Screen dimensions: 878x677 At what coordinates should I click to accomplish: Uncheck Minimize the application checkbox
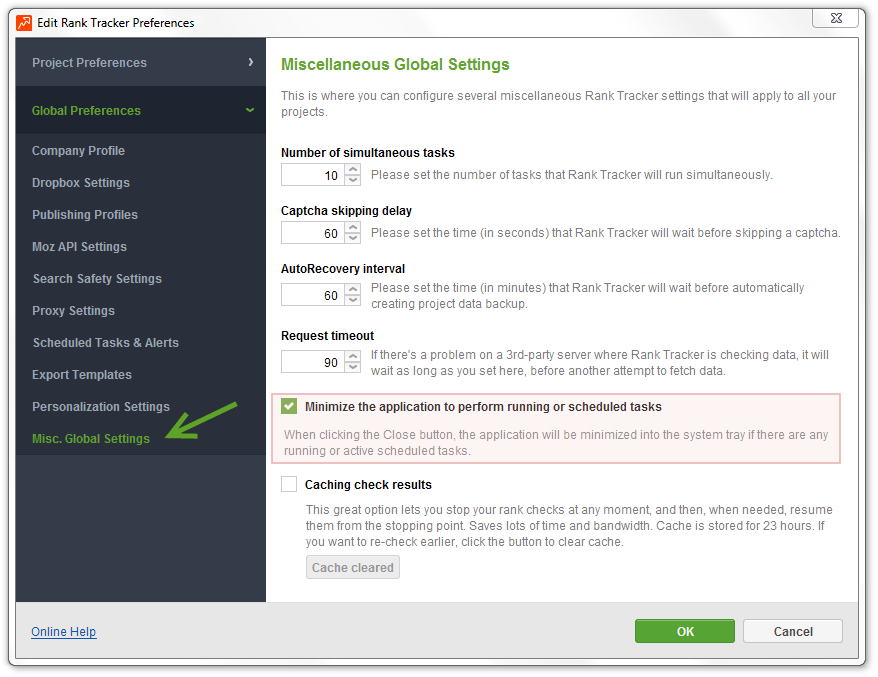point(289,407)
